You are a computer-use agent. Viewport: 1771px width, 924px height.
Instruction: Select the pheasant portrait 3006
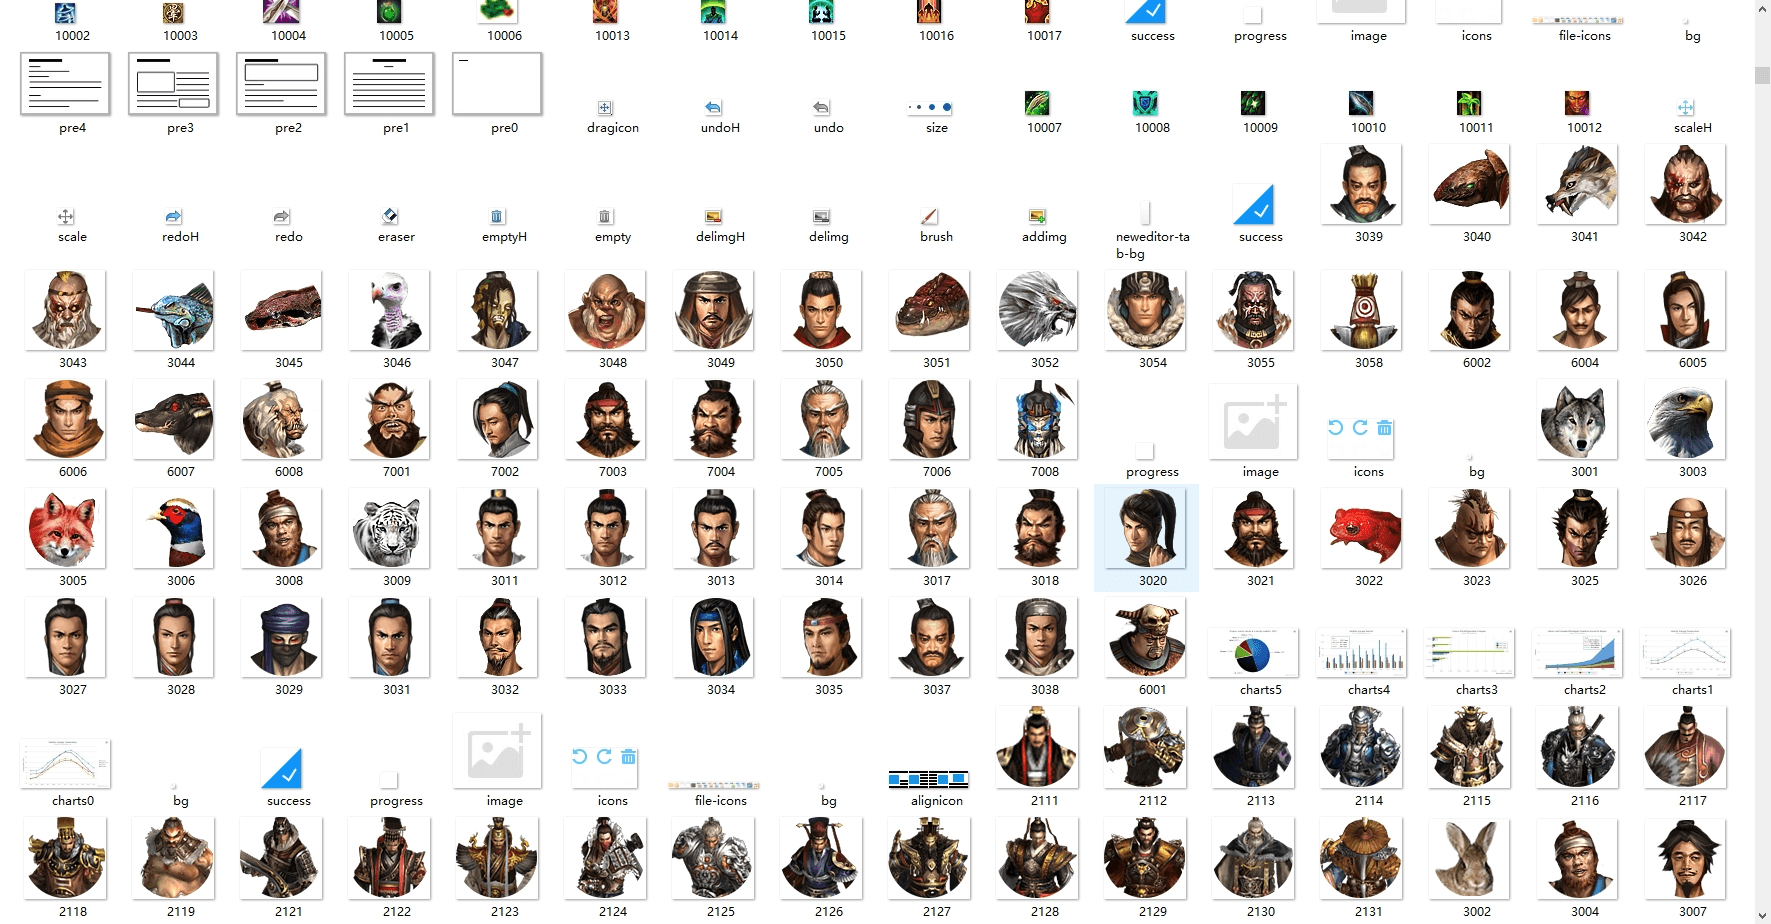[173, 528]
